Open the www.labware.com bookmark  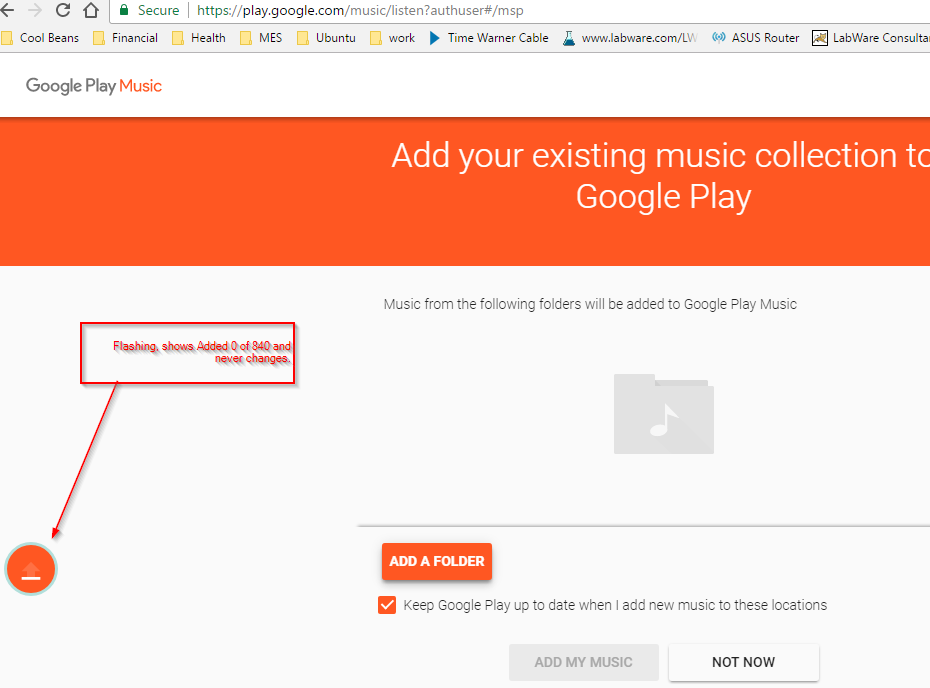point(630,38)
